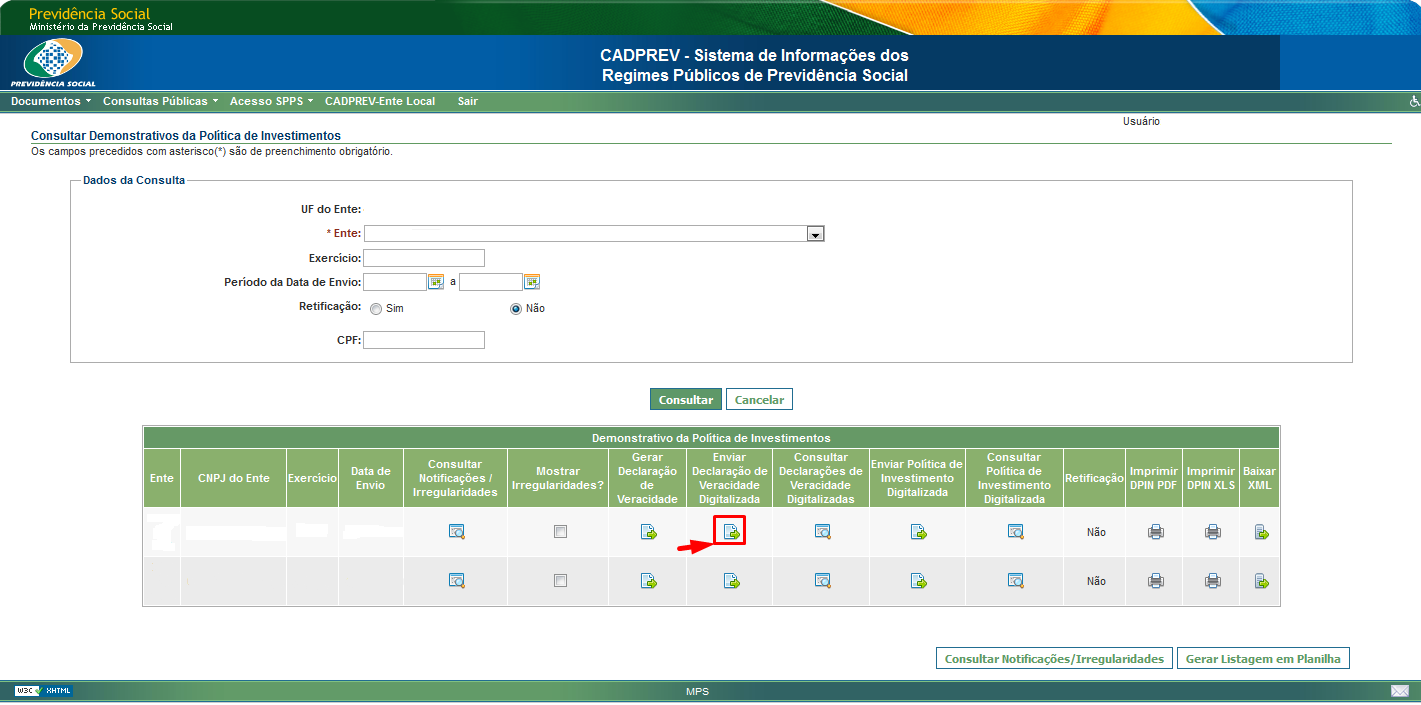
Task: Open calendar picker for start send date
Action: pyautogui.click(x=435, y=282)
